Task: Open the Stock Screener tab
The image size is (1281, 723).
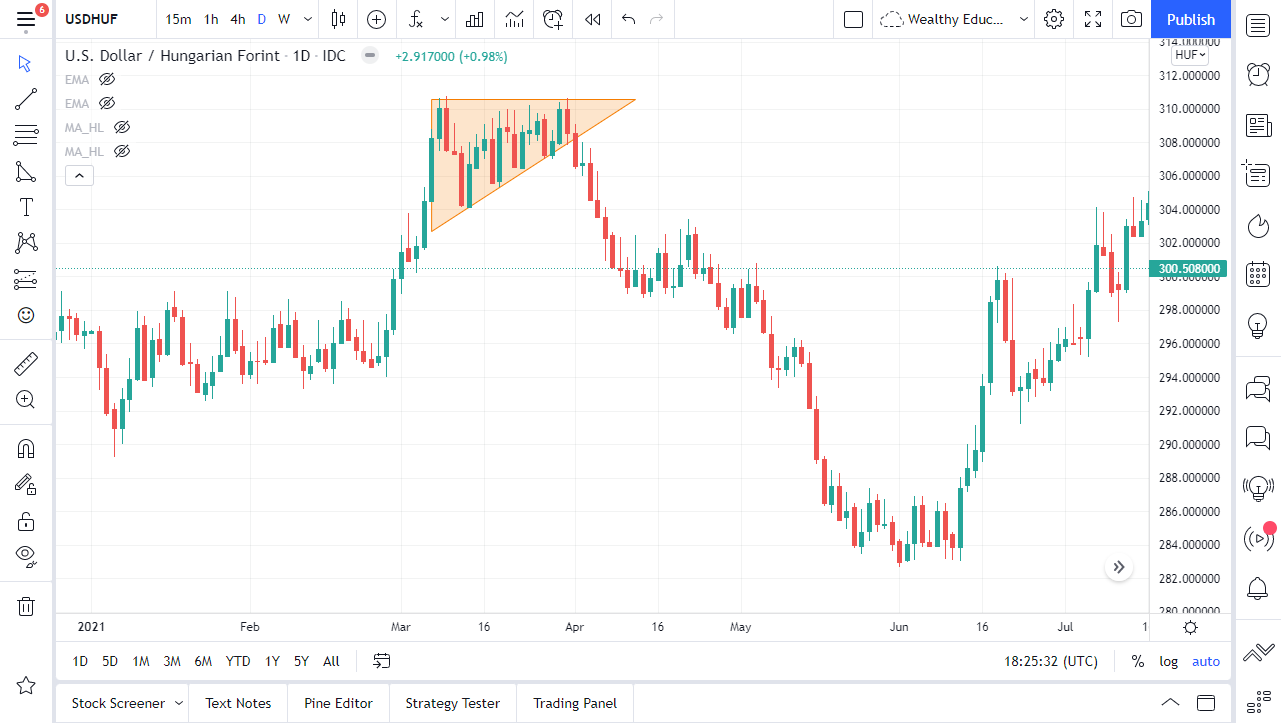Action: pos(118,703)
